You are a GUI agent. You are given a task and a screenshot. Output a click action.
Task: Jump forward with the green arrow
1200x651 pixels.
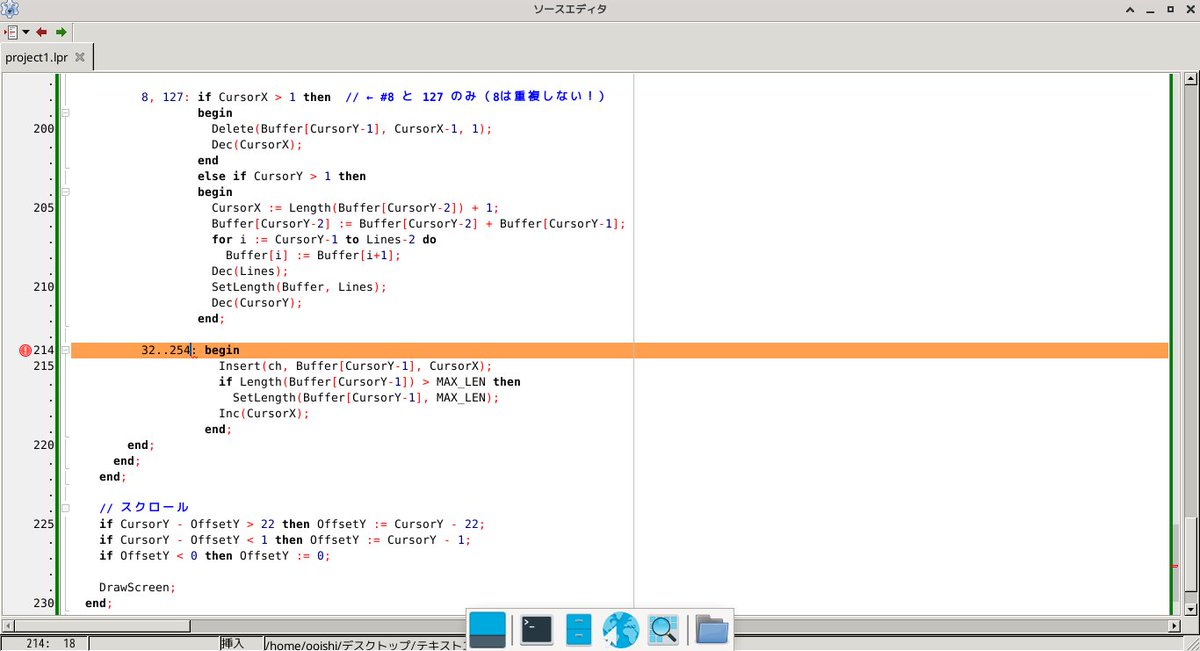(x=61, y=32)
